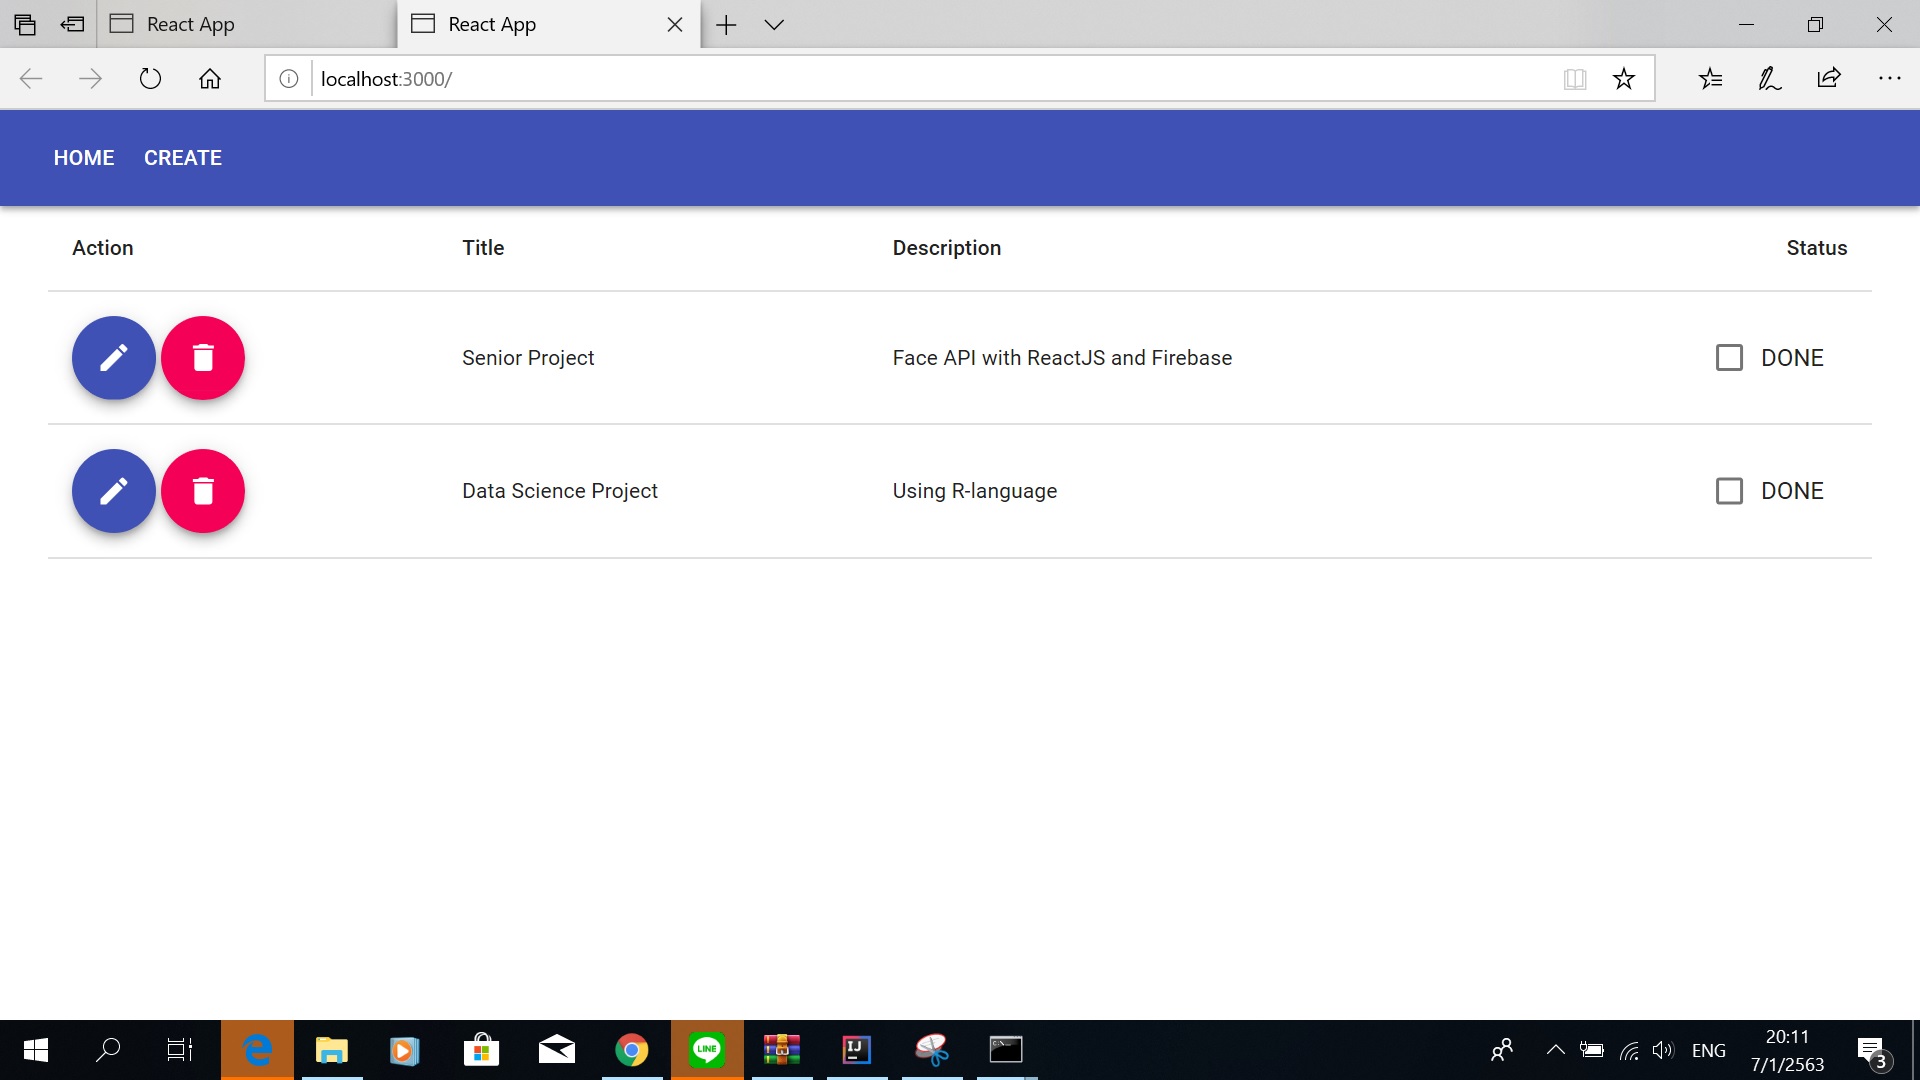Image resolution: width=1920 pixels, height=1080 pixels.
Task: Set tabs aside icon
Action: click(x=72, y=24)
